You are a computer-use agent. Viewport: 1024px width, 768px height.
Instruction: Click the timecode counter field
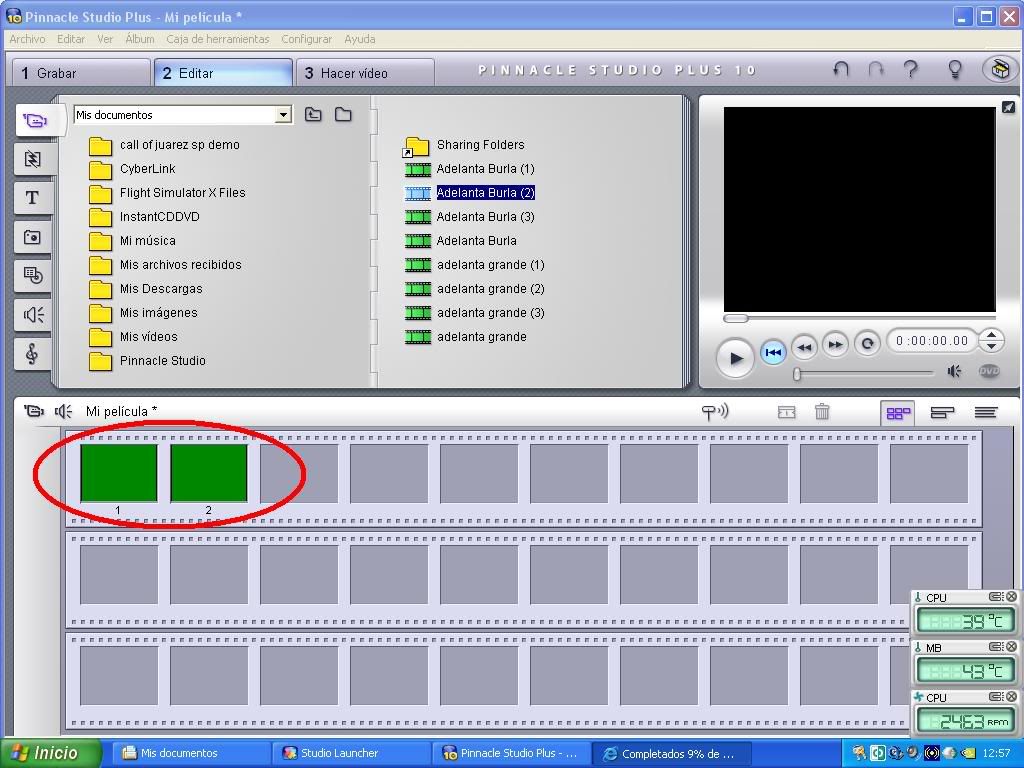(x=932, y=340)
